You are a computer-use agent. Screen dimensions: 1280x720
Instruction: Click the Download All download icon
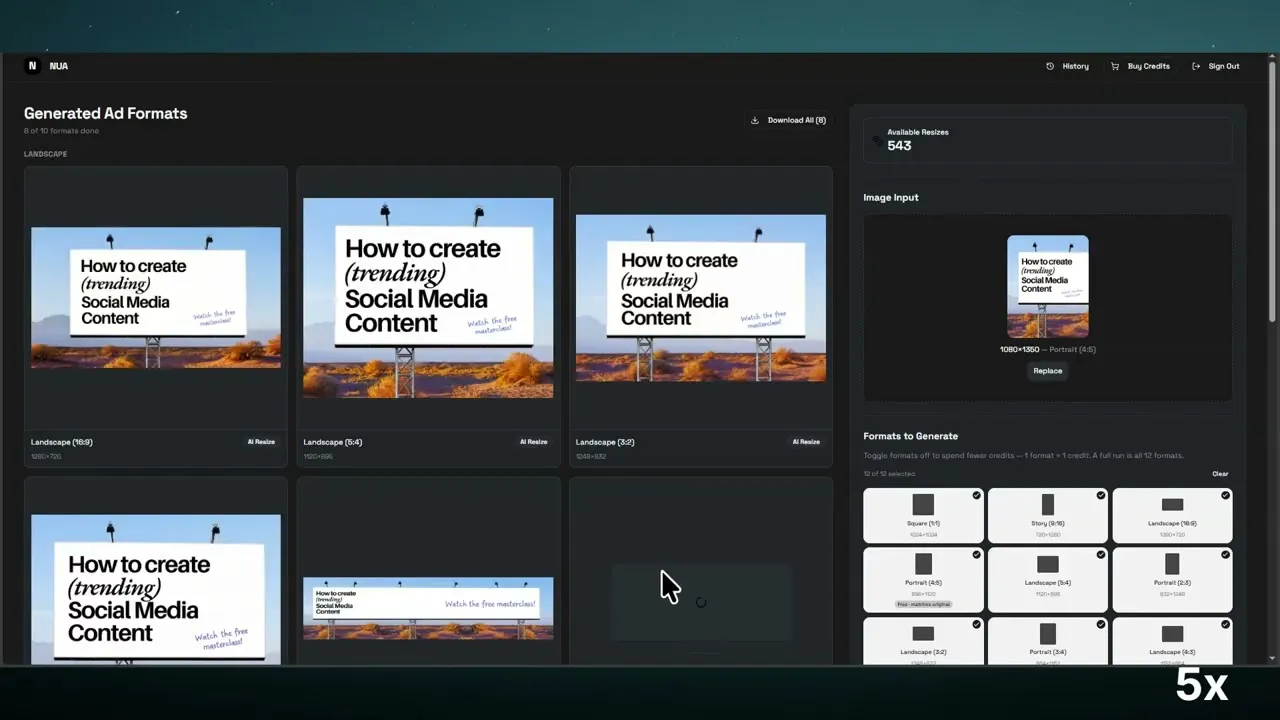[755, 120]
